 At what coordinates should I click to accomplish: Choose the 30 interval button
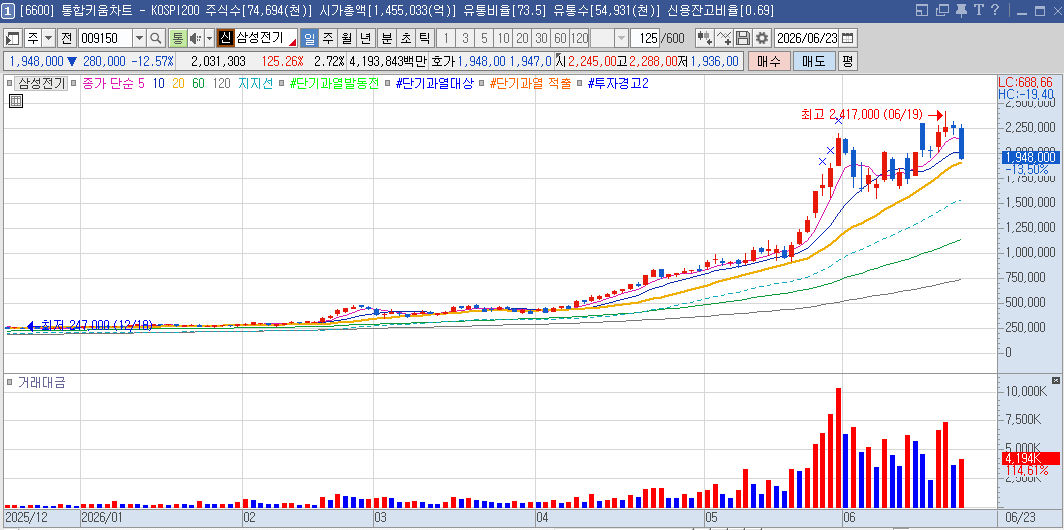[x=541, y=38]
